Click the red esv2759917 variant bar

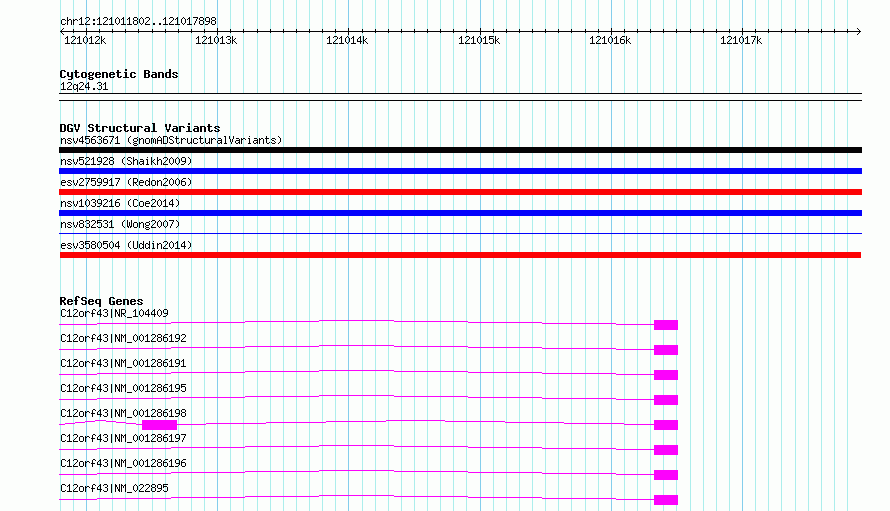pos(460,192)
